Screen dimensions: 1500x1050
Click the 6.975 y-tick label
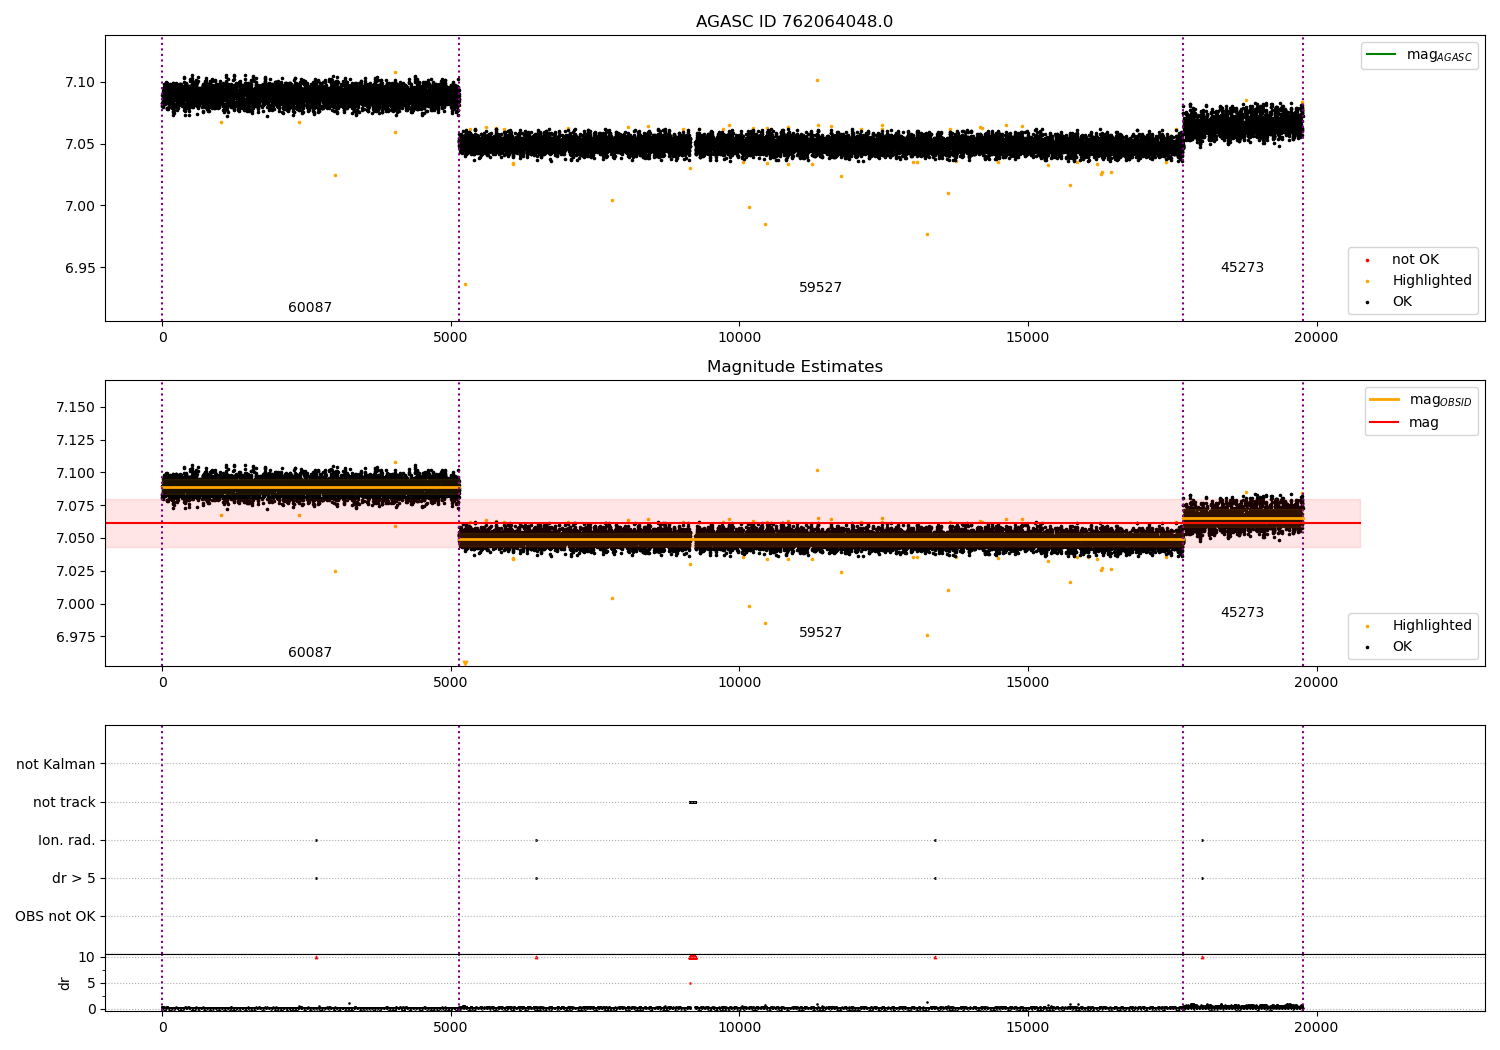tap(76, 637)
